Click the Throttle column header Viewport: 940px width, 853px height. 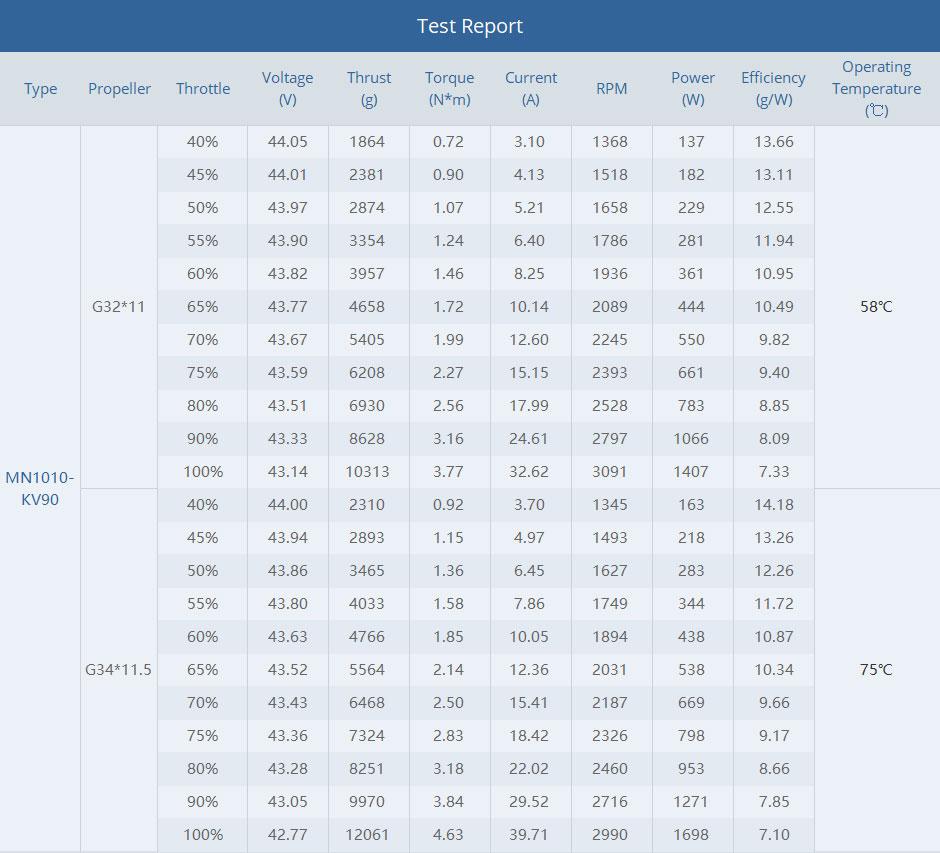click(203, 89)
